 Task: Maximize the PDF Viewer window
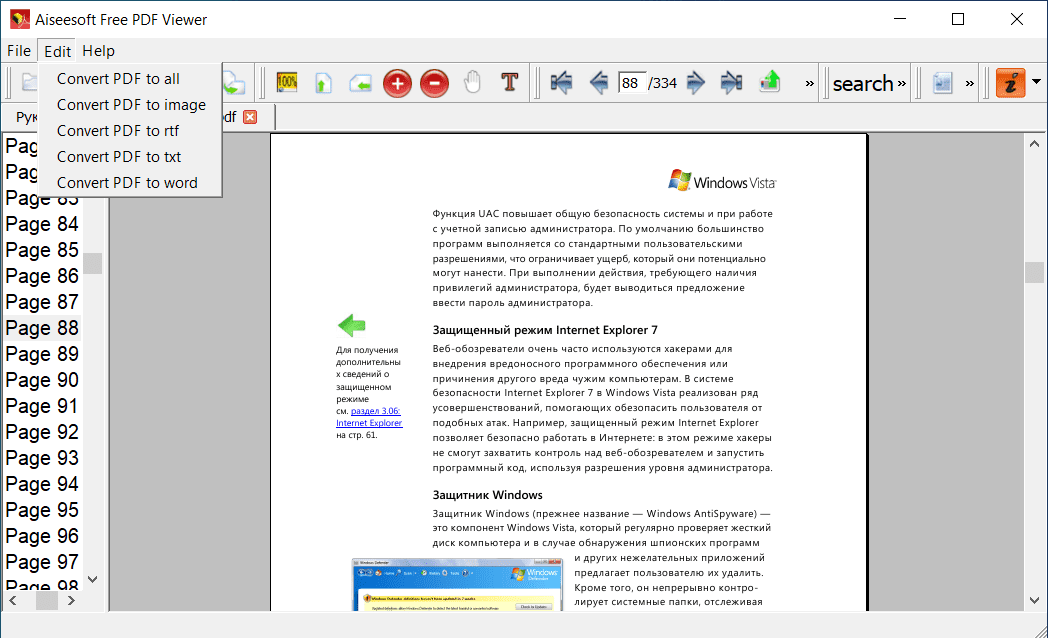coord(958,19)
